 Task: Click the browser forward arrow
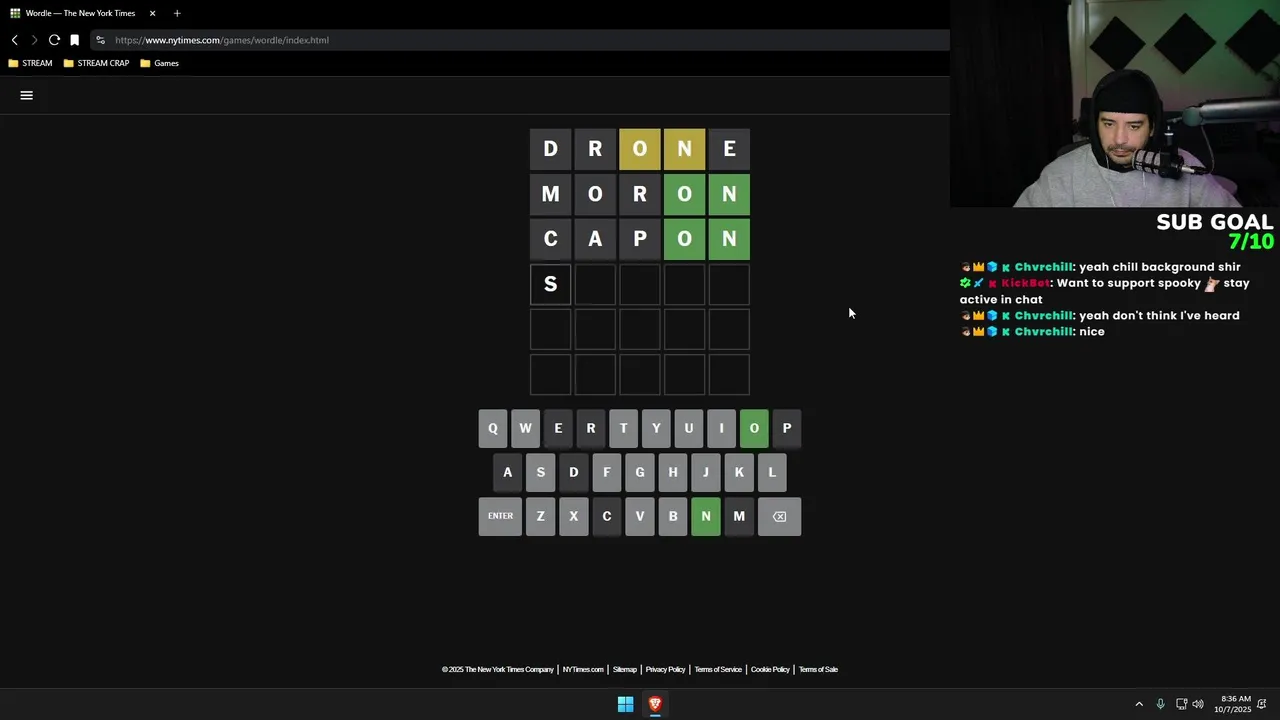tap(34, 40)
